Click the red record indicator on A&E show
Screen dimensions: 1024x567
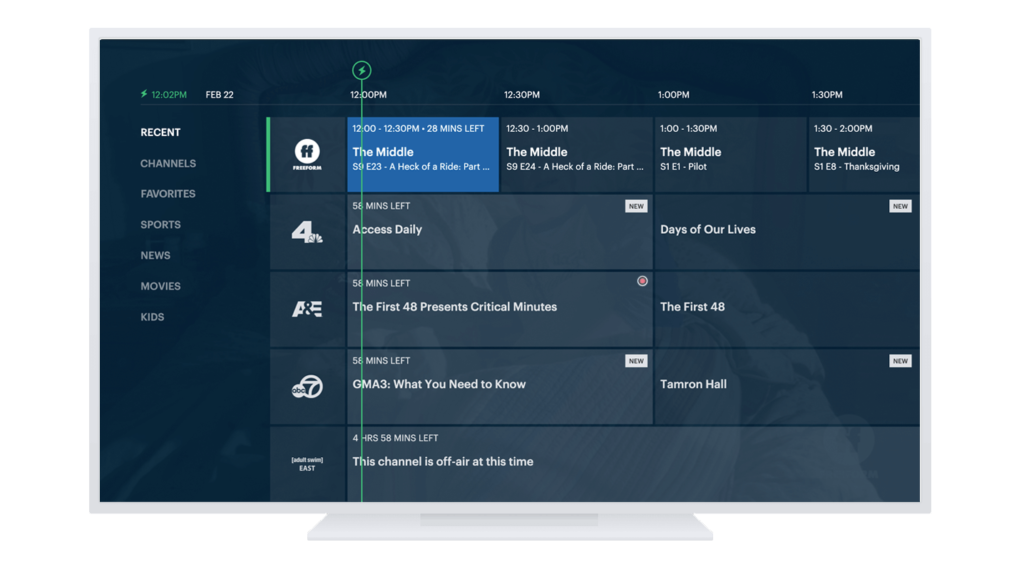642,282
